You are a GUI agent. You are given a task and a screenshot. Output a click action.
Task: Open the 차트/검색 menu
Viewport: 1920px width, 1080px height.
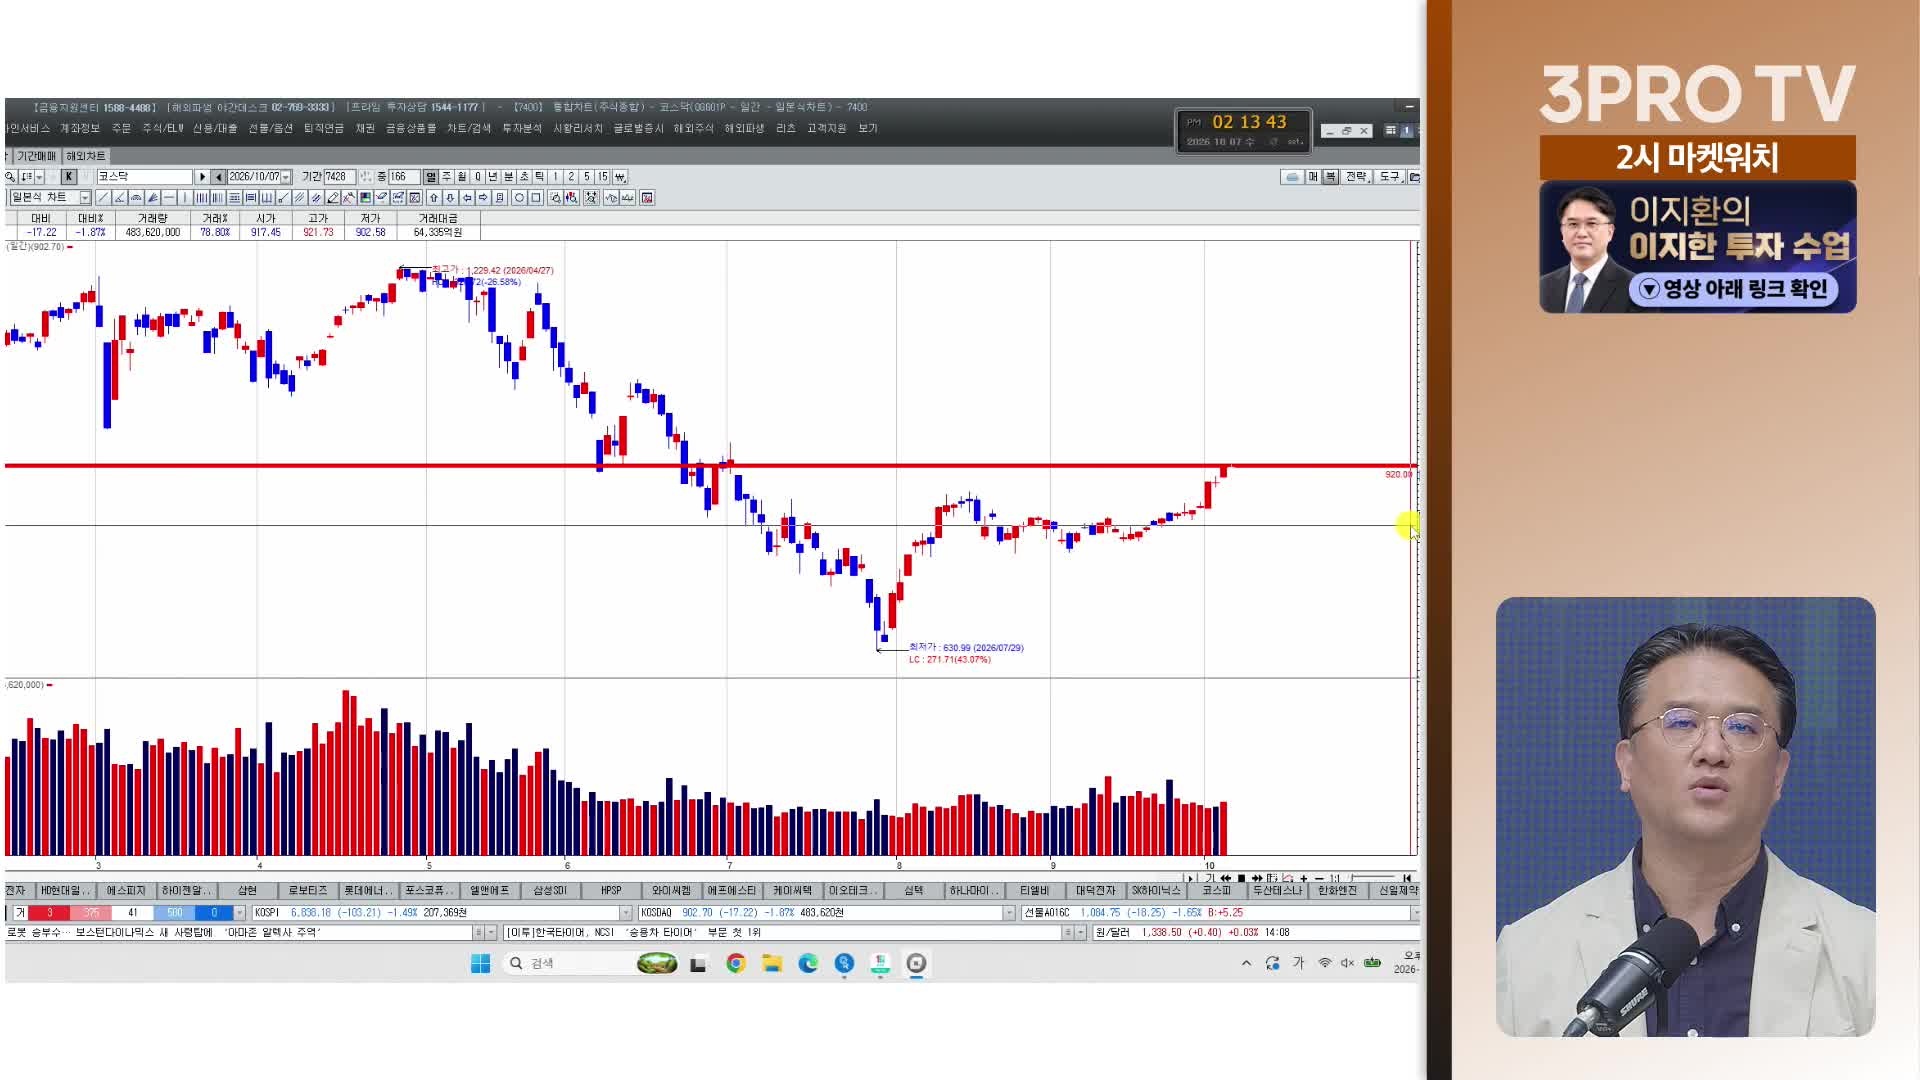pos(469,129)
